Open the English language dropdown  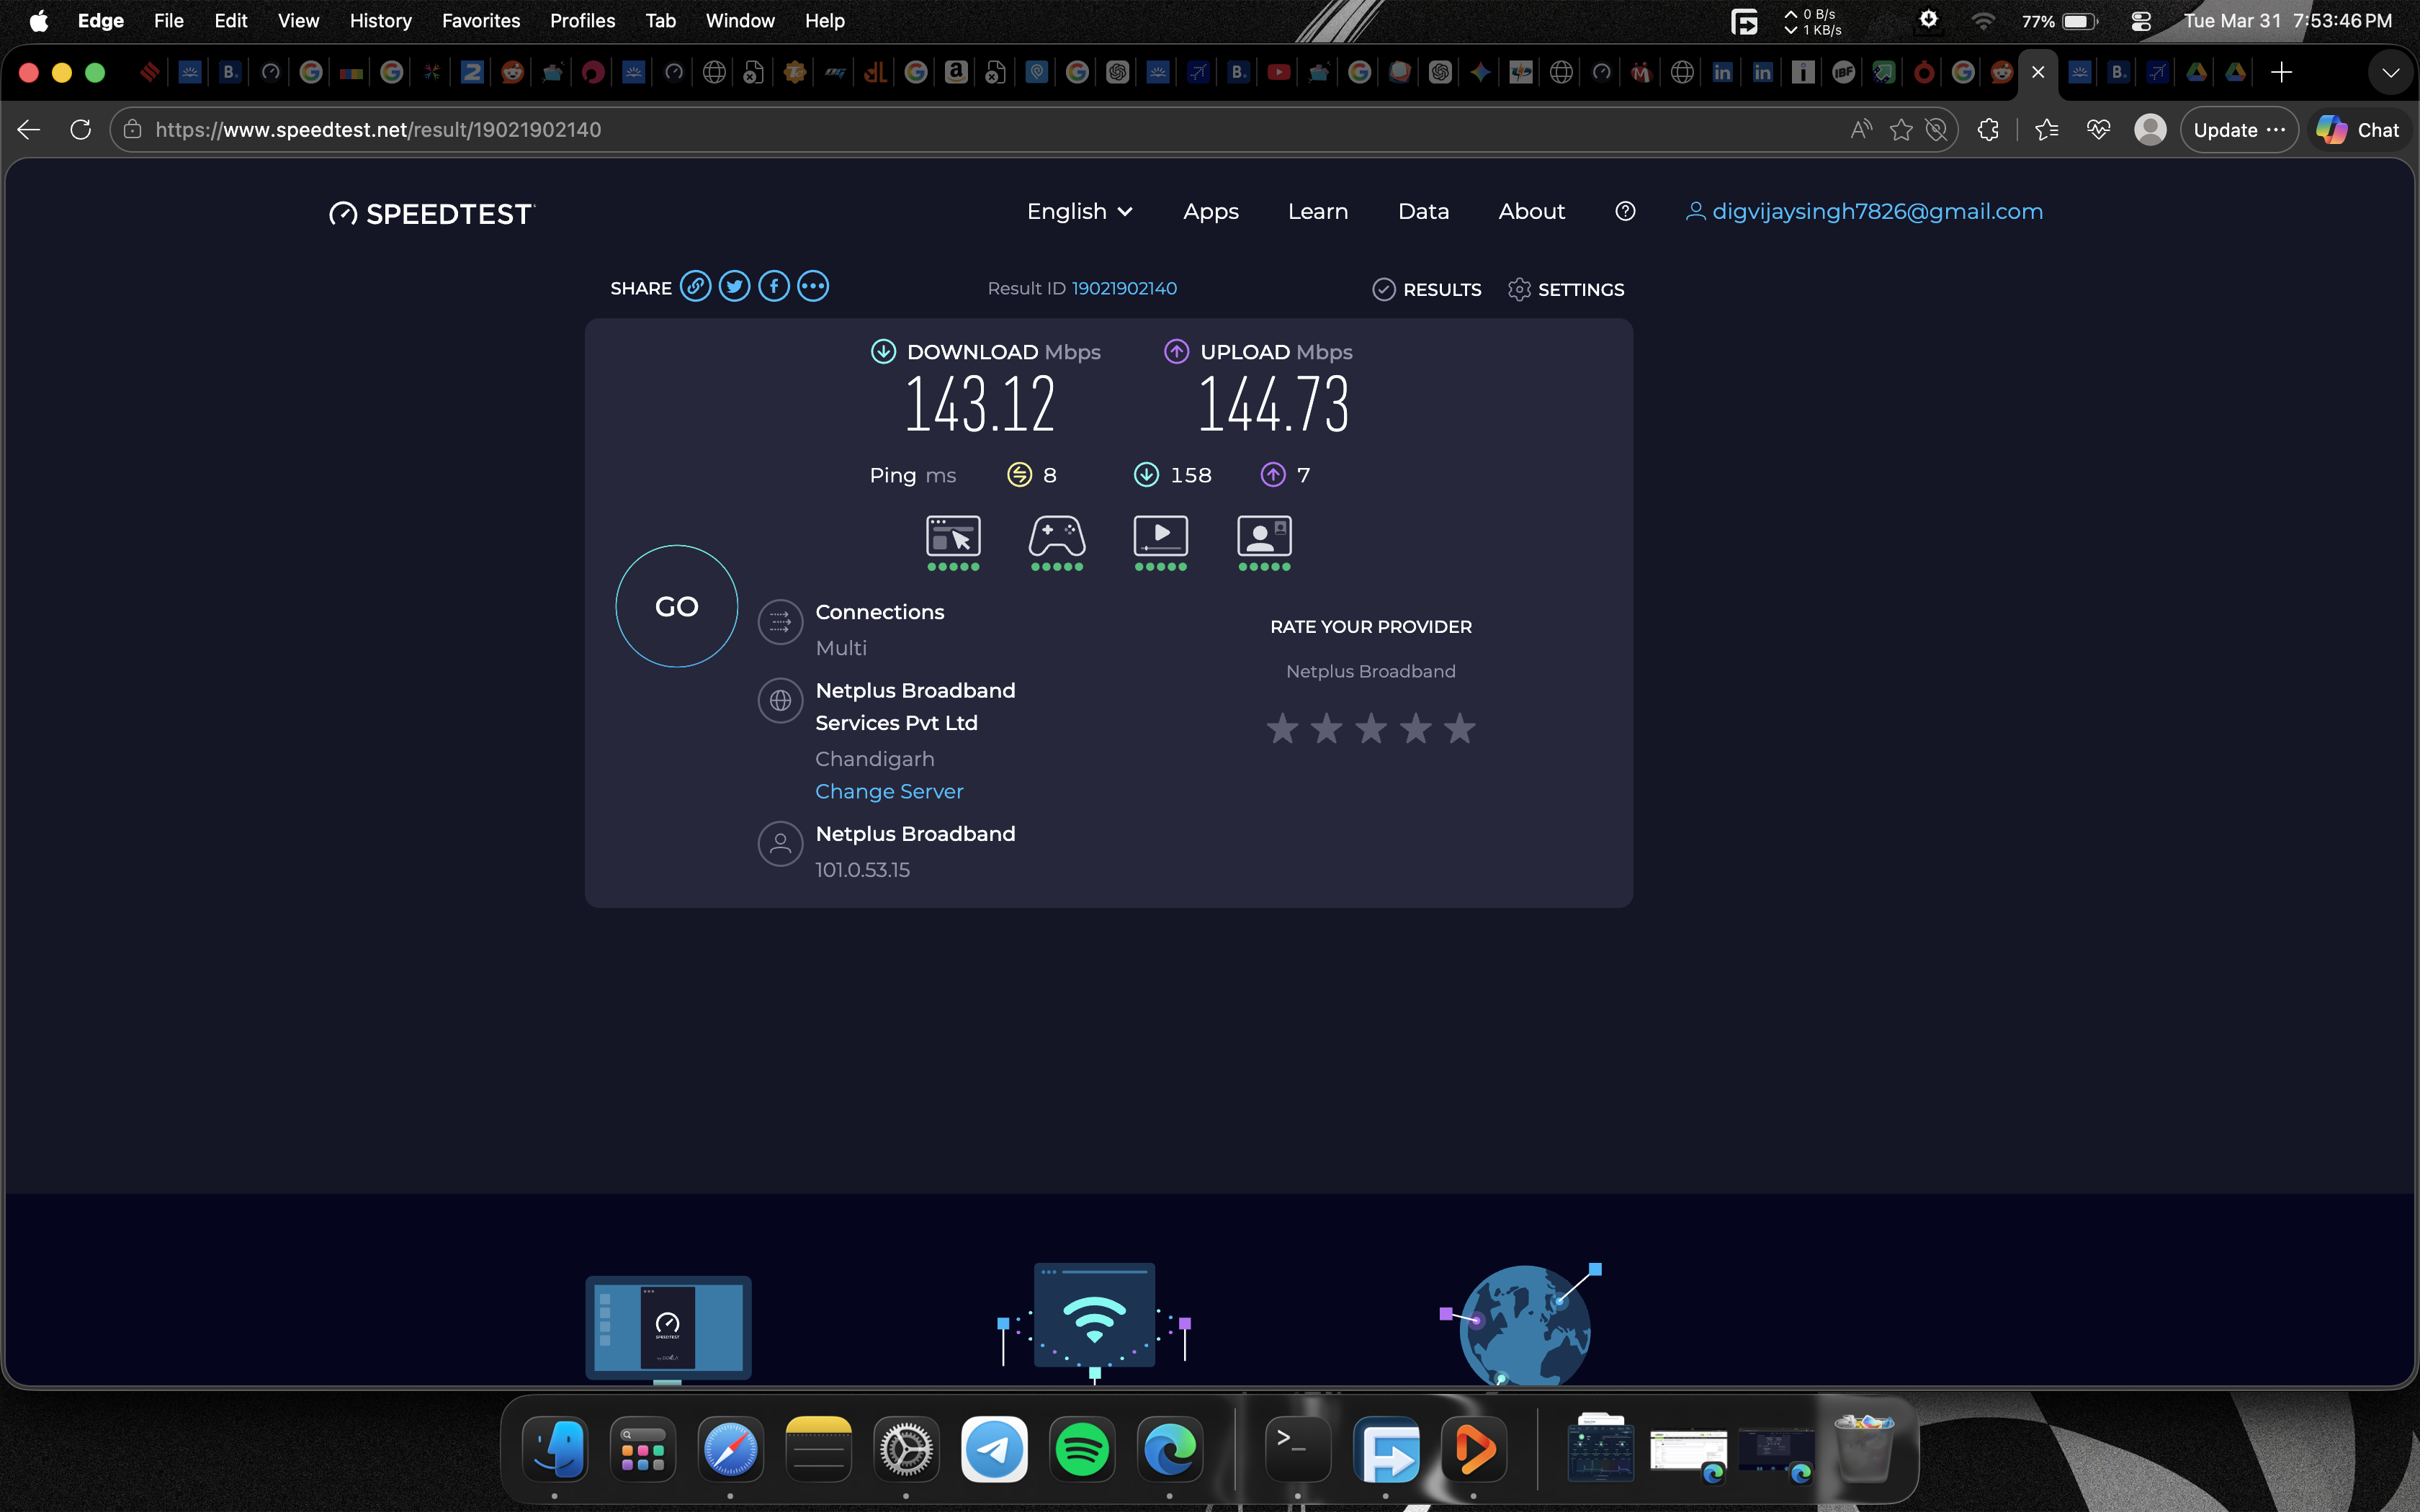click(x=1079, y=211)
